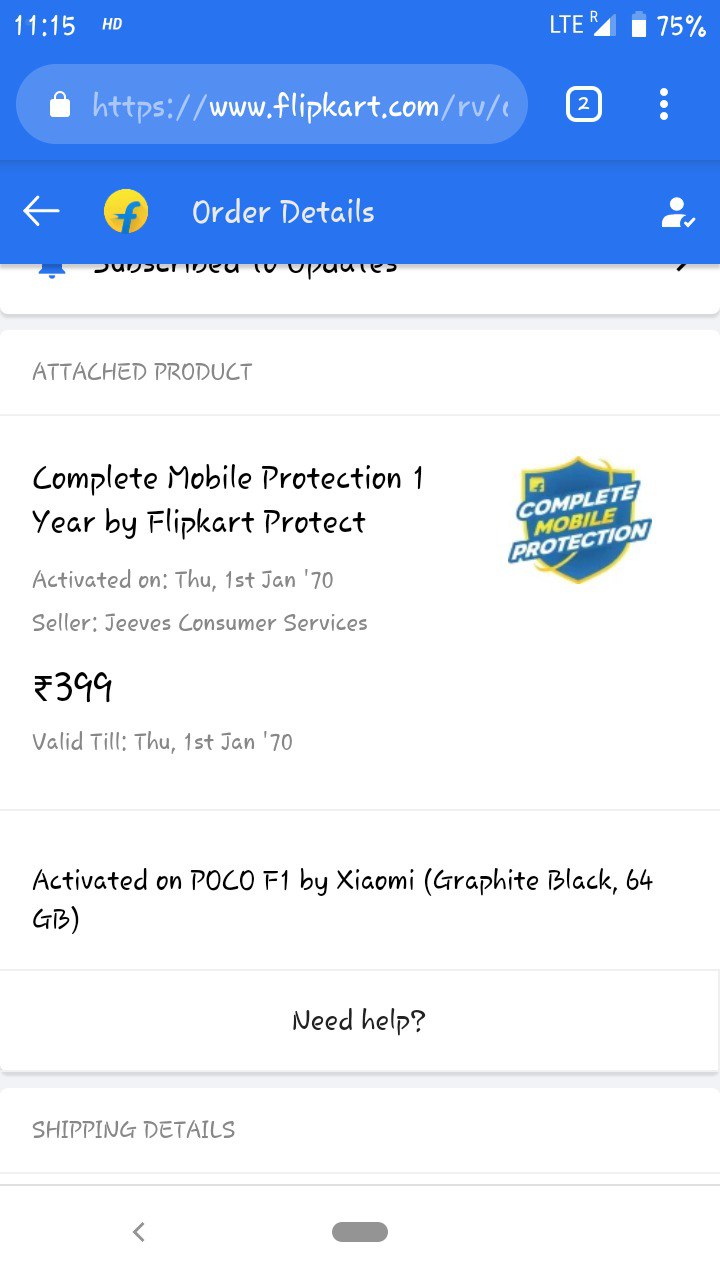Tap the ₹399 price text
Image resolution: width=720 pixels, height=1280 pixels.
(x=72, y=688)
